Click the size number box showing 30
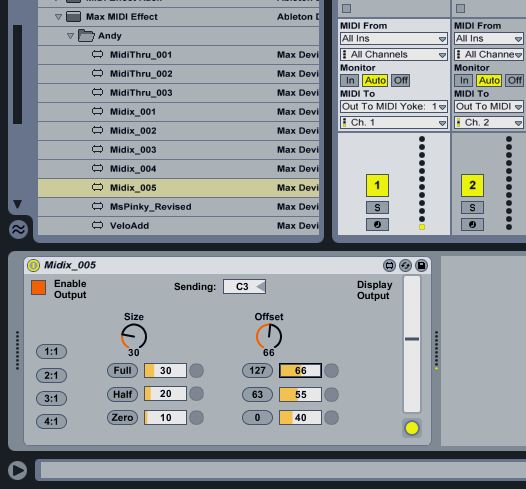This screenshot has width=526, height=489. pos(165,371)
